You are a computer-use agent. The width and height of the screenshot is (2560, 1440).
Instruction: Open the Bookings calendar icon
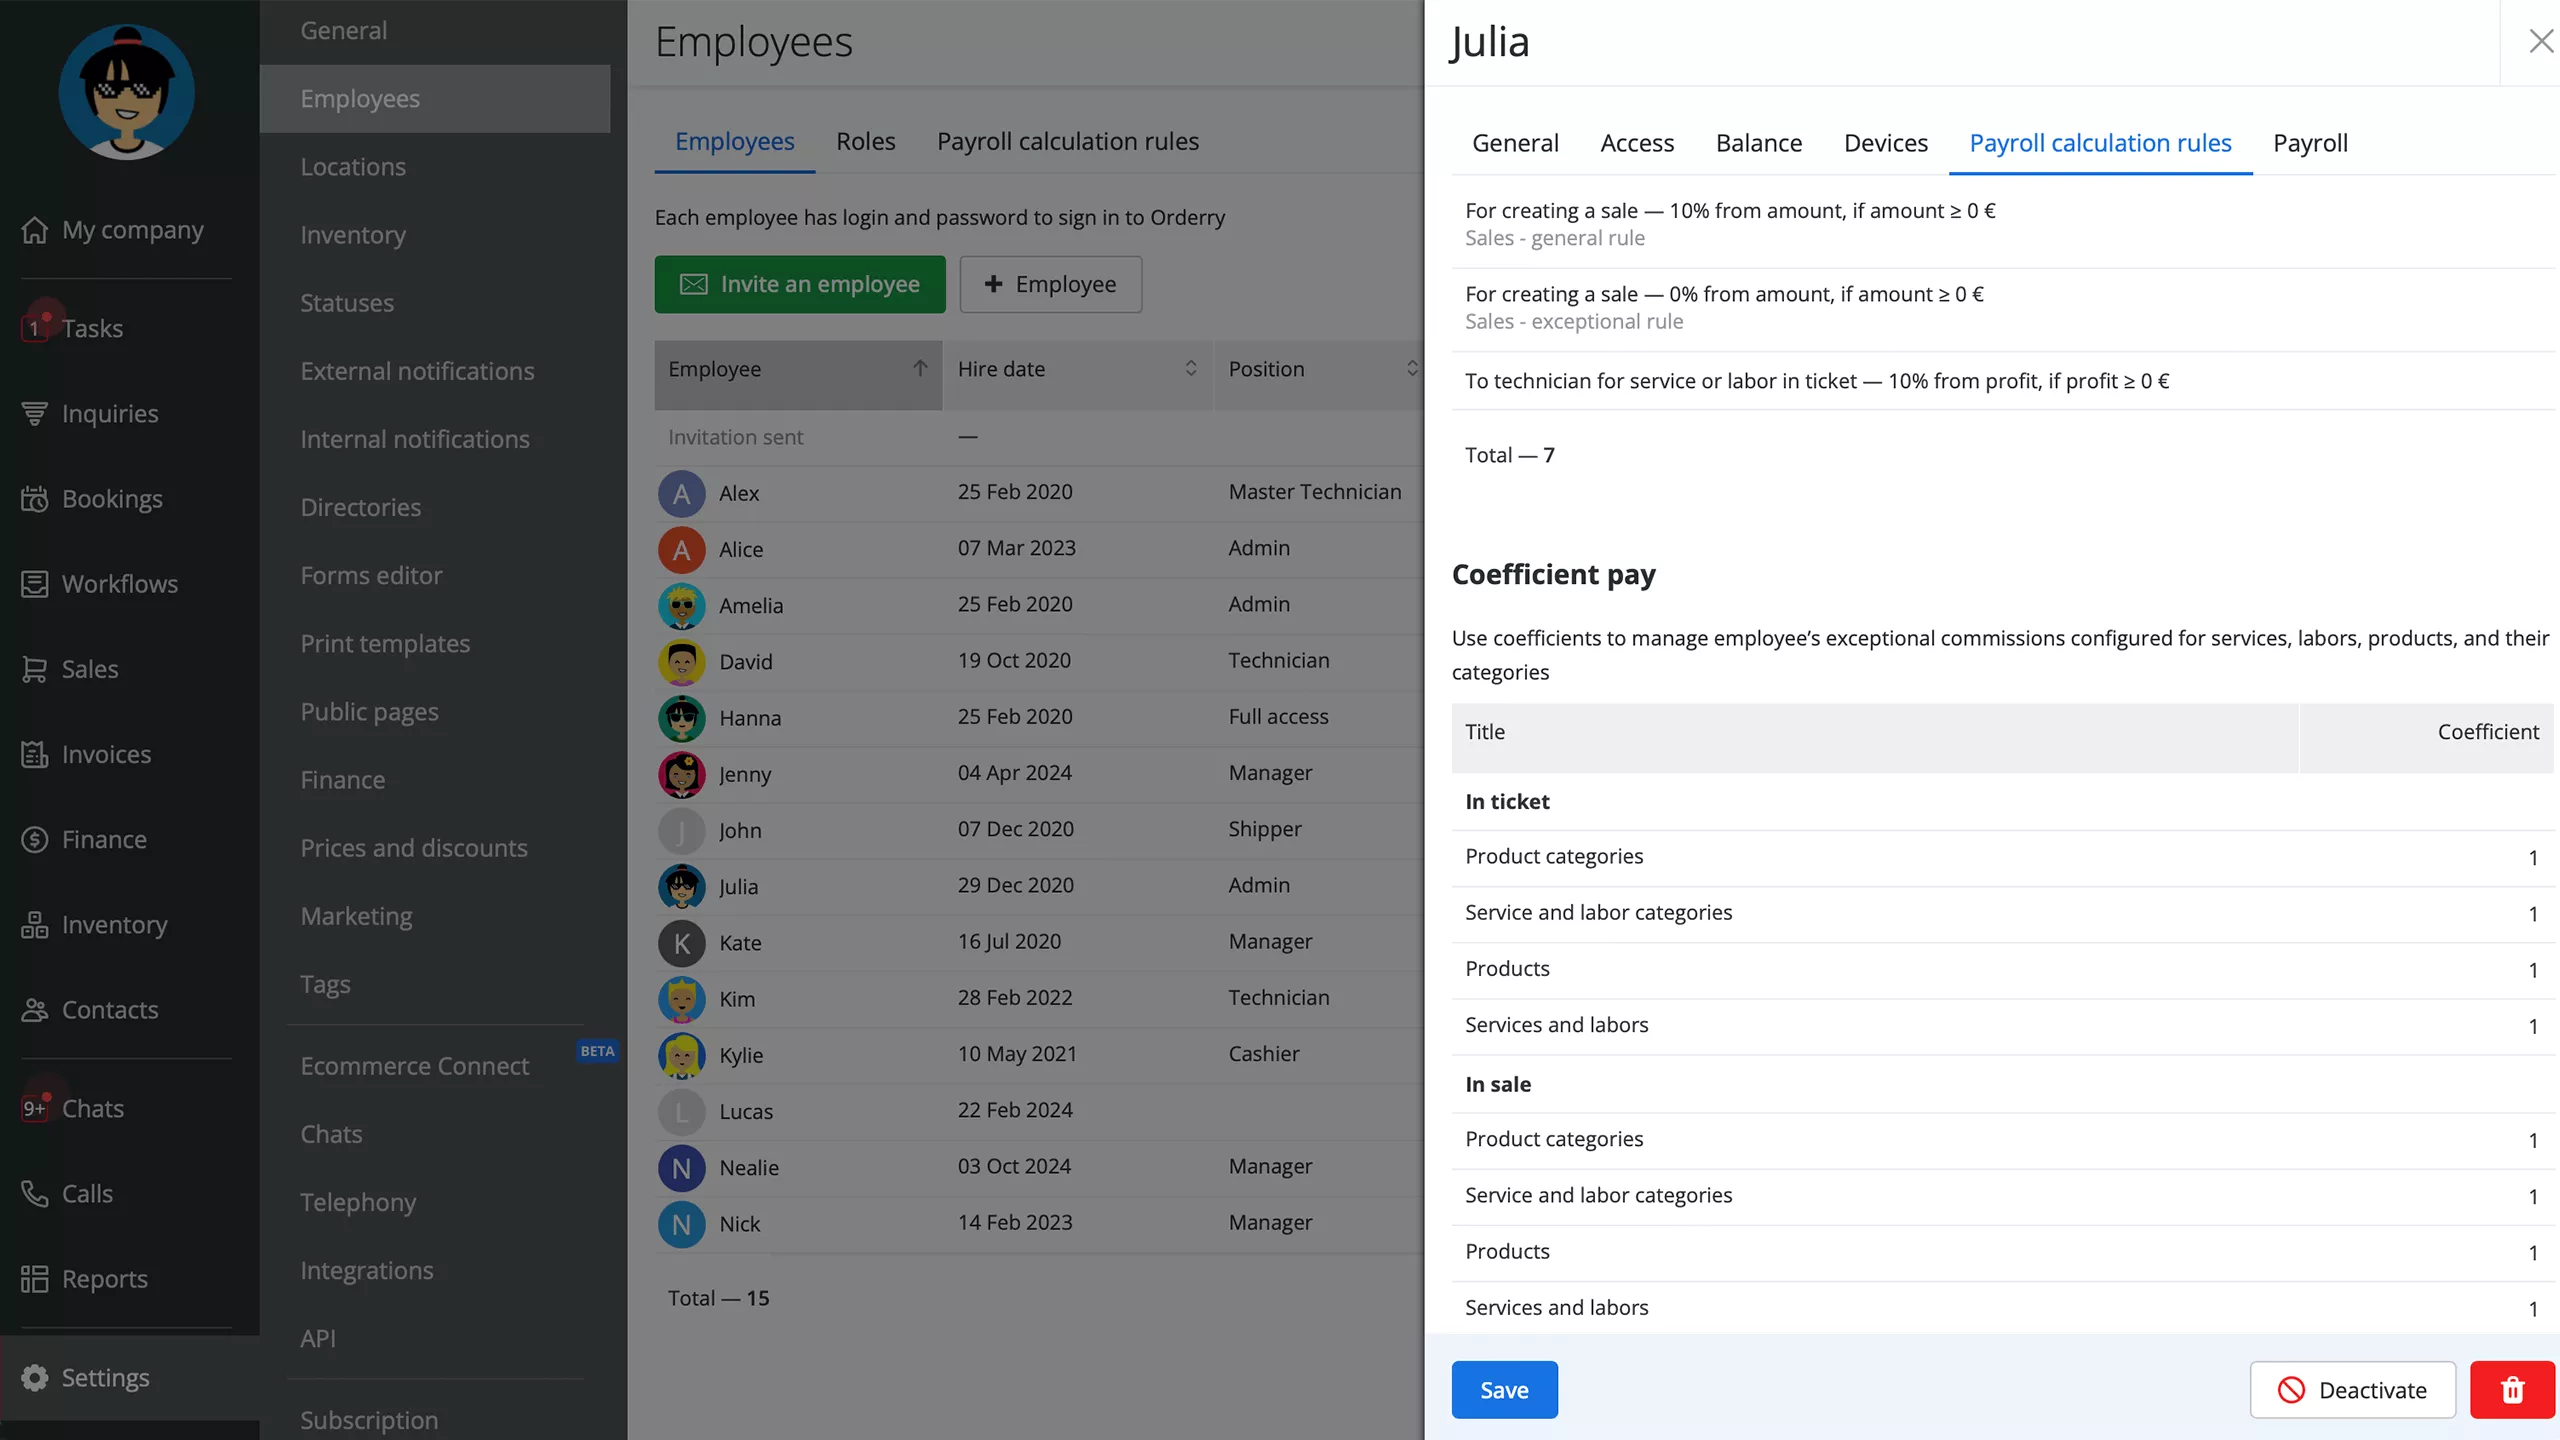point(35,499)
